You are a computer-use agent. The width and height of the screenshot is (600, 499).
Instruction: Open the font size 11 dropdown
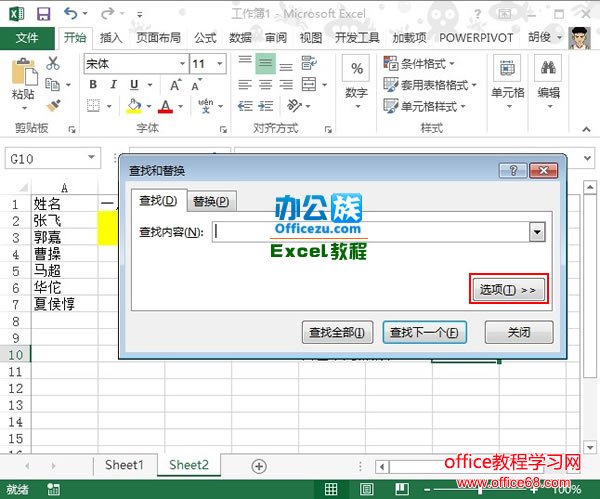coord(220,64)
